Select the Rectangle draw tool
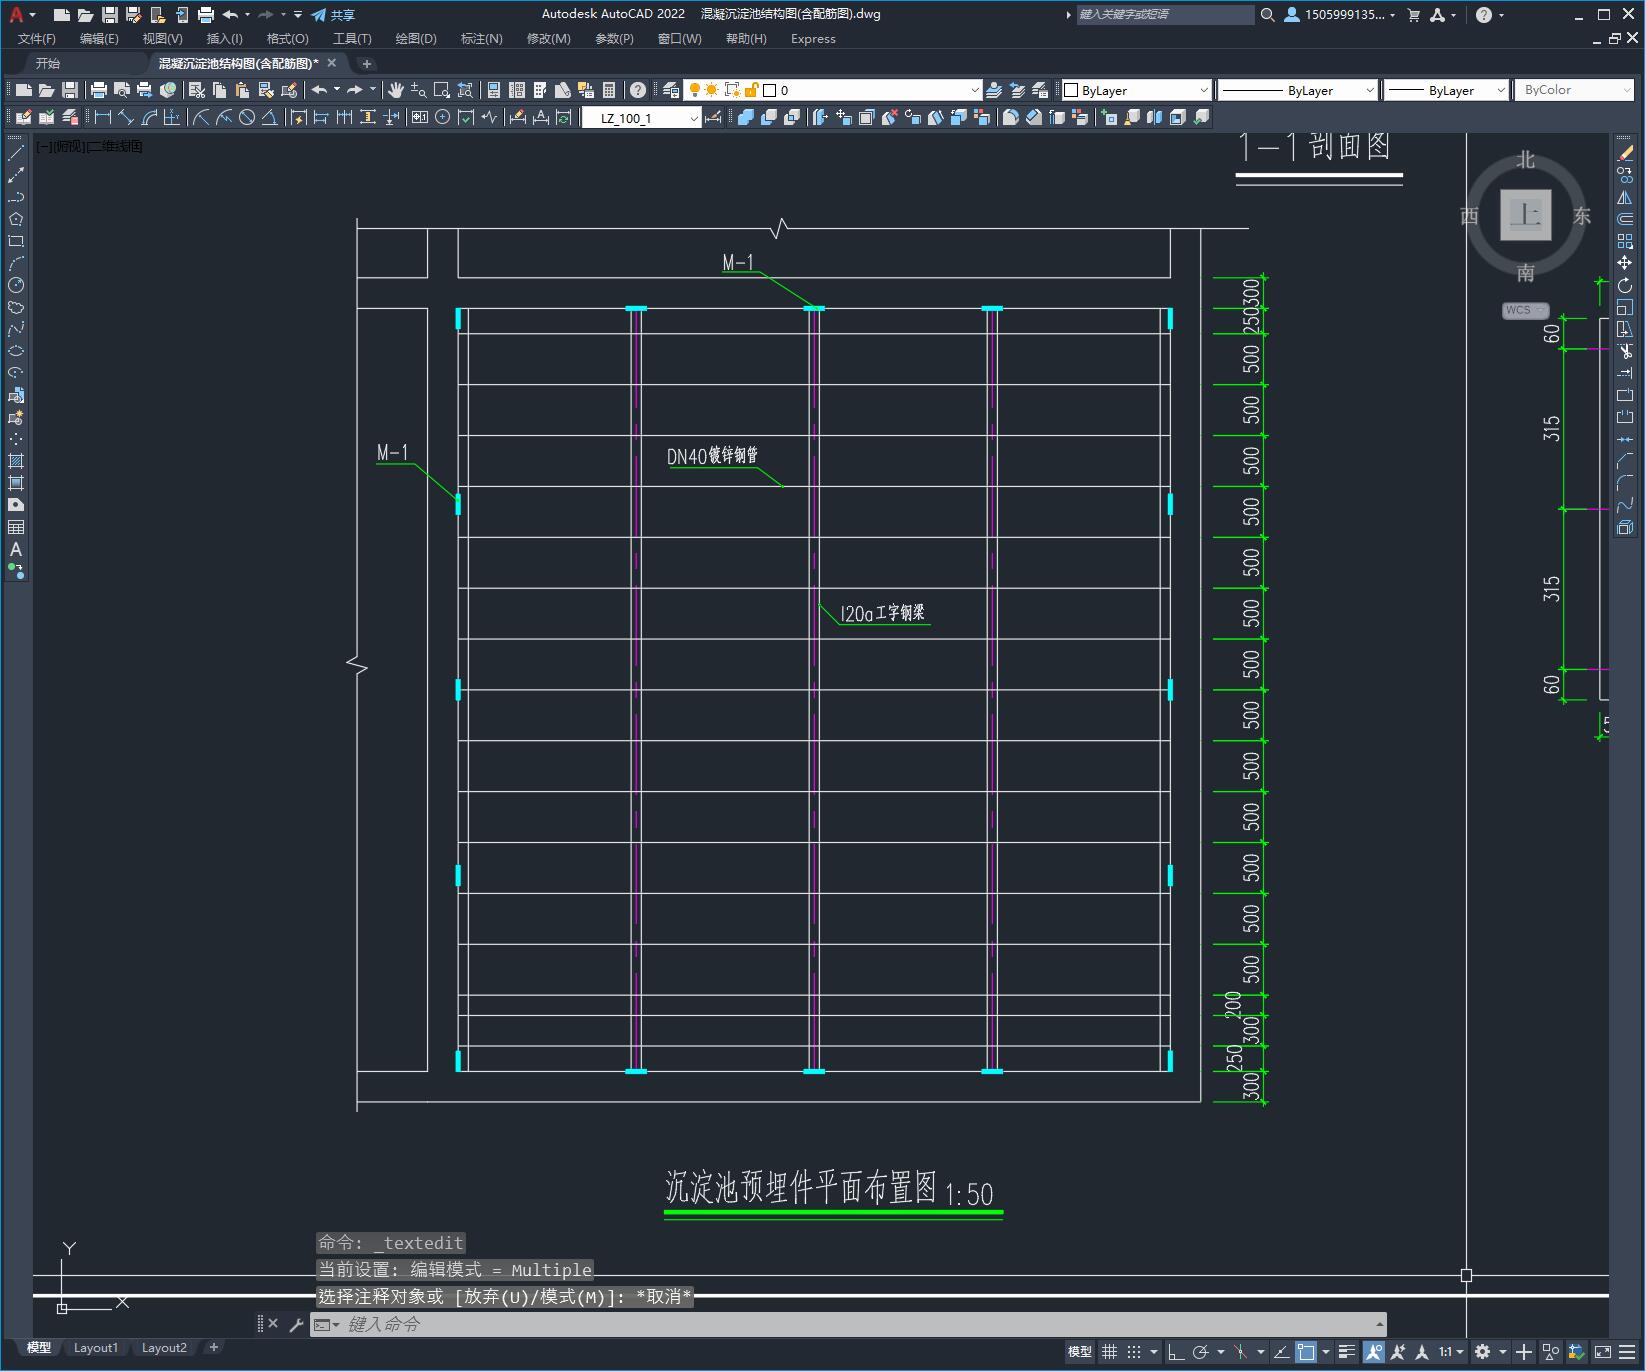1645x1371 pixels. (x=16, y=241)
